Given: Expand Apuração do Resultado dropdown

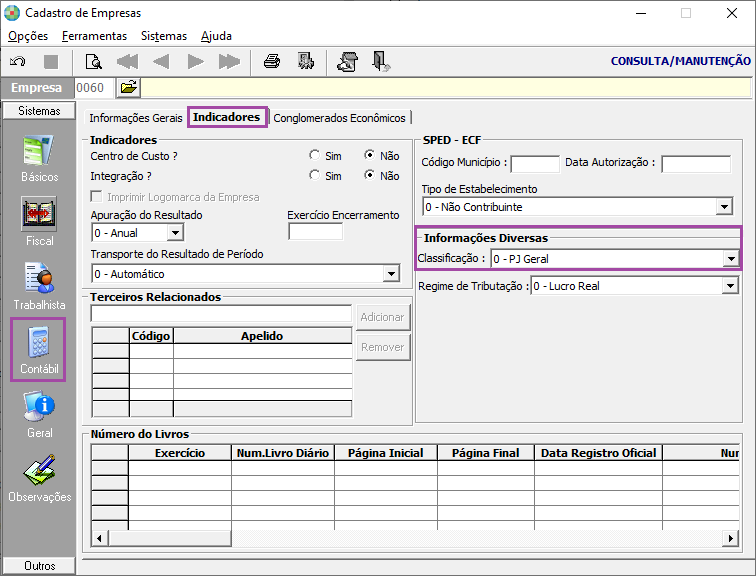Looking at the screenshot, I should (x=176, y=233).
